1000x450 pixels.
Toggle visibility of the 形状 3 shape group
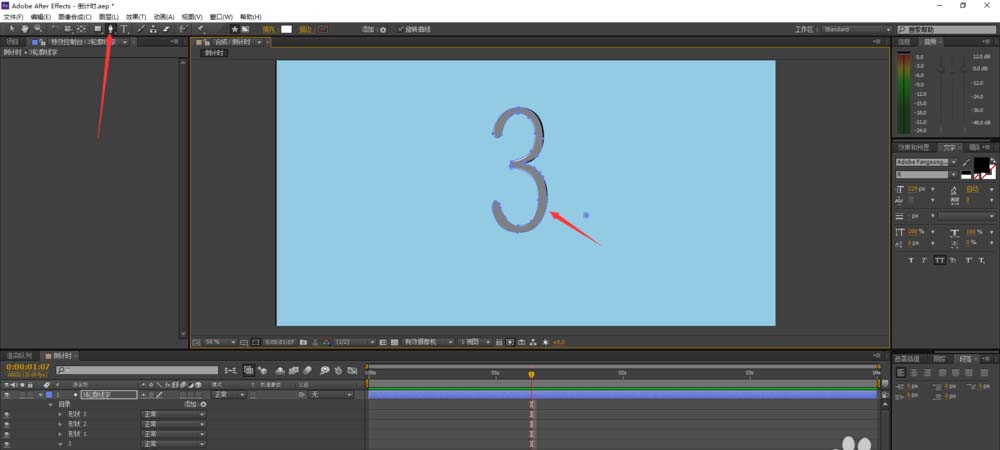coord(7,414)
